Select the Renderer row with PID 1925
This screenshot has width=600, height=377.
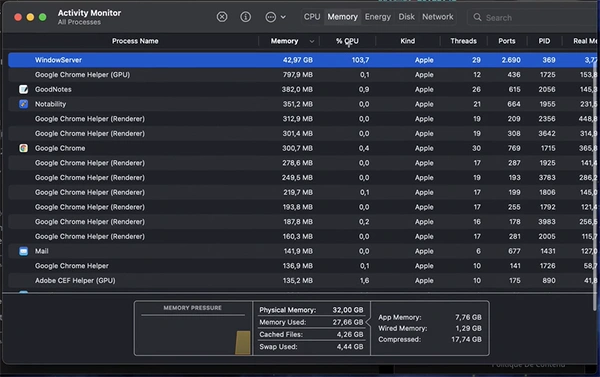(302, 163)
